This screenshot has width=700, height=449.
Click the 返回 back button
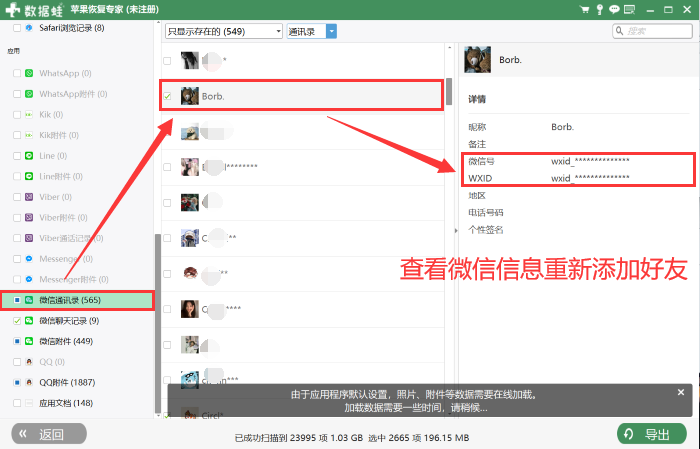[49, 434]
